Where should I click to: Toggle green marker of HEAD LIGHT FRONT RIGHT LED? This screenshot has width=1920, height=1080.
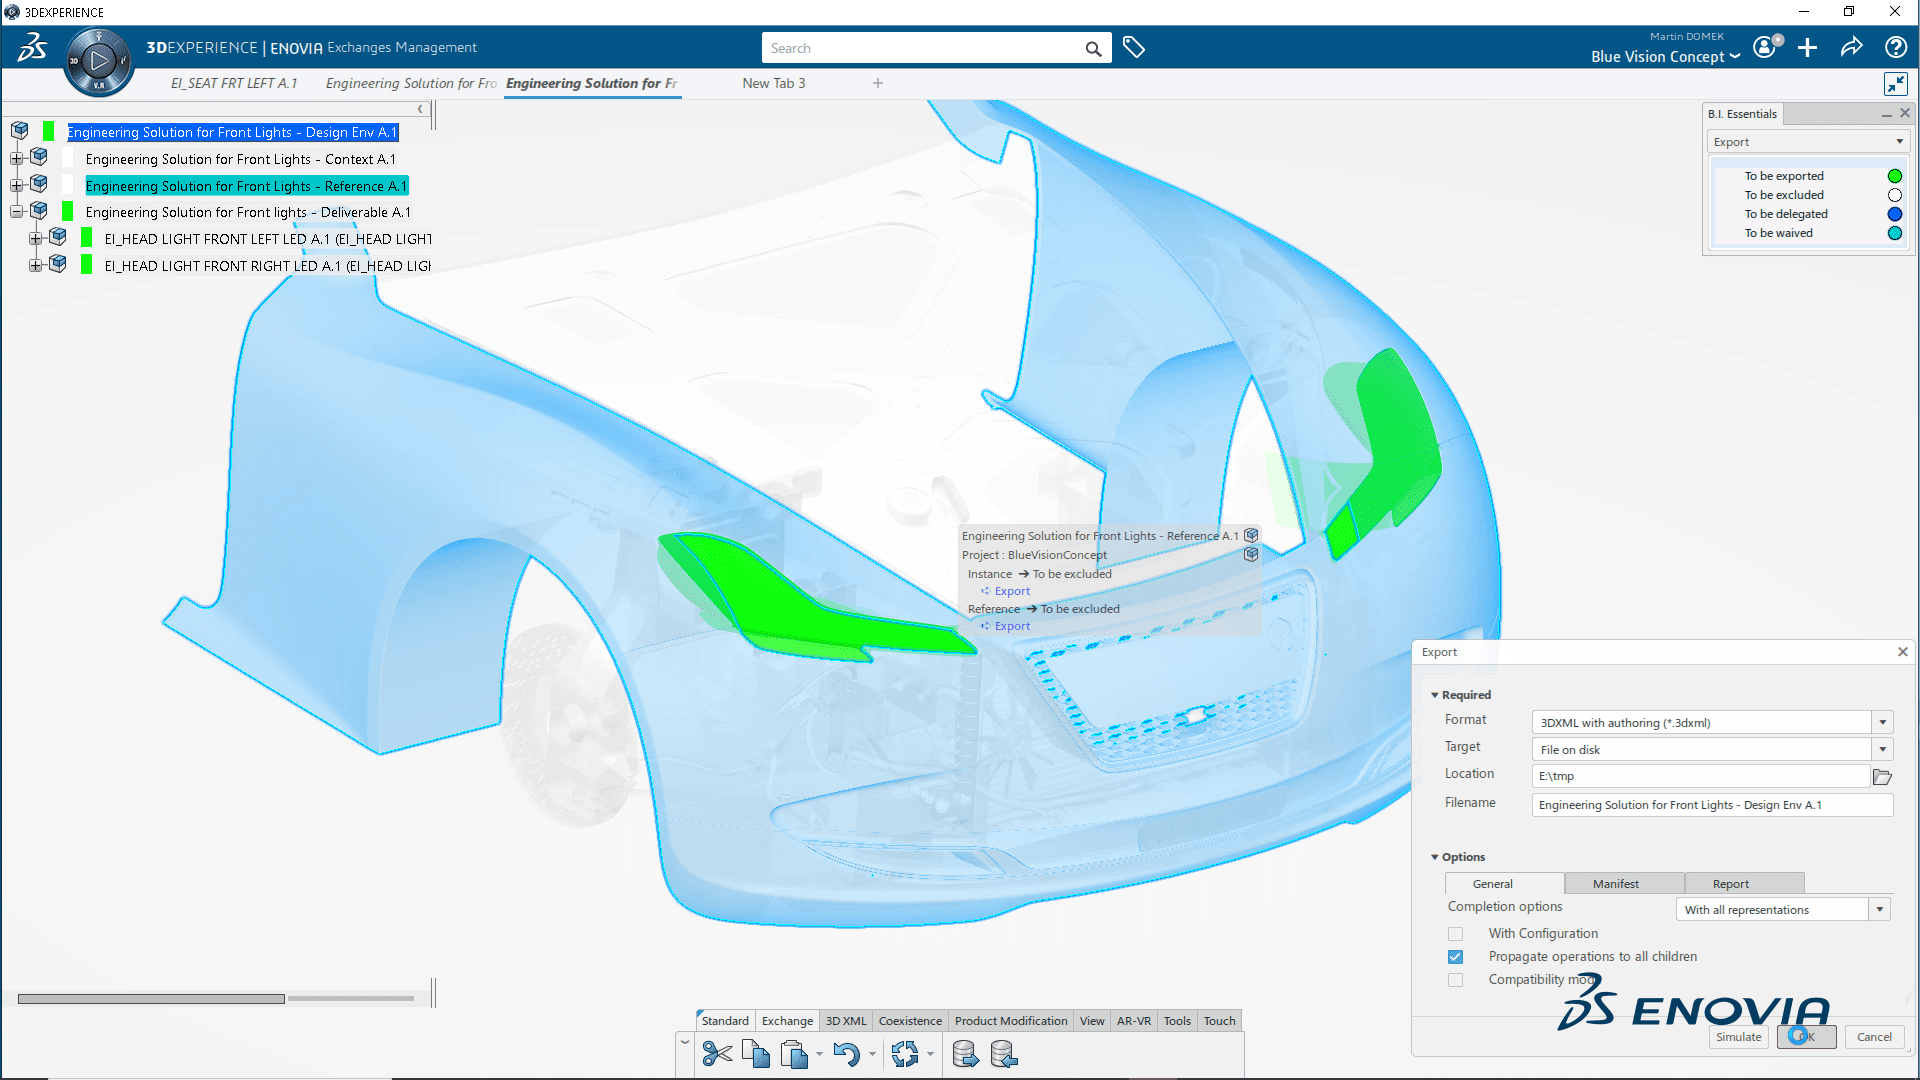86,265
